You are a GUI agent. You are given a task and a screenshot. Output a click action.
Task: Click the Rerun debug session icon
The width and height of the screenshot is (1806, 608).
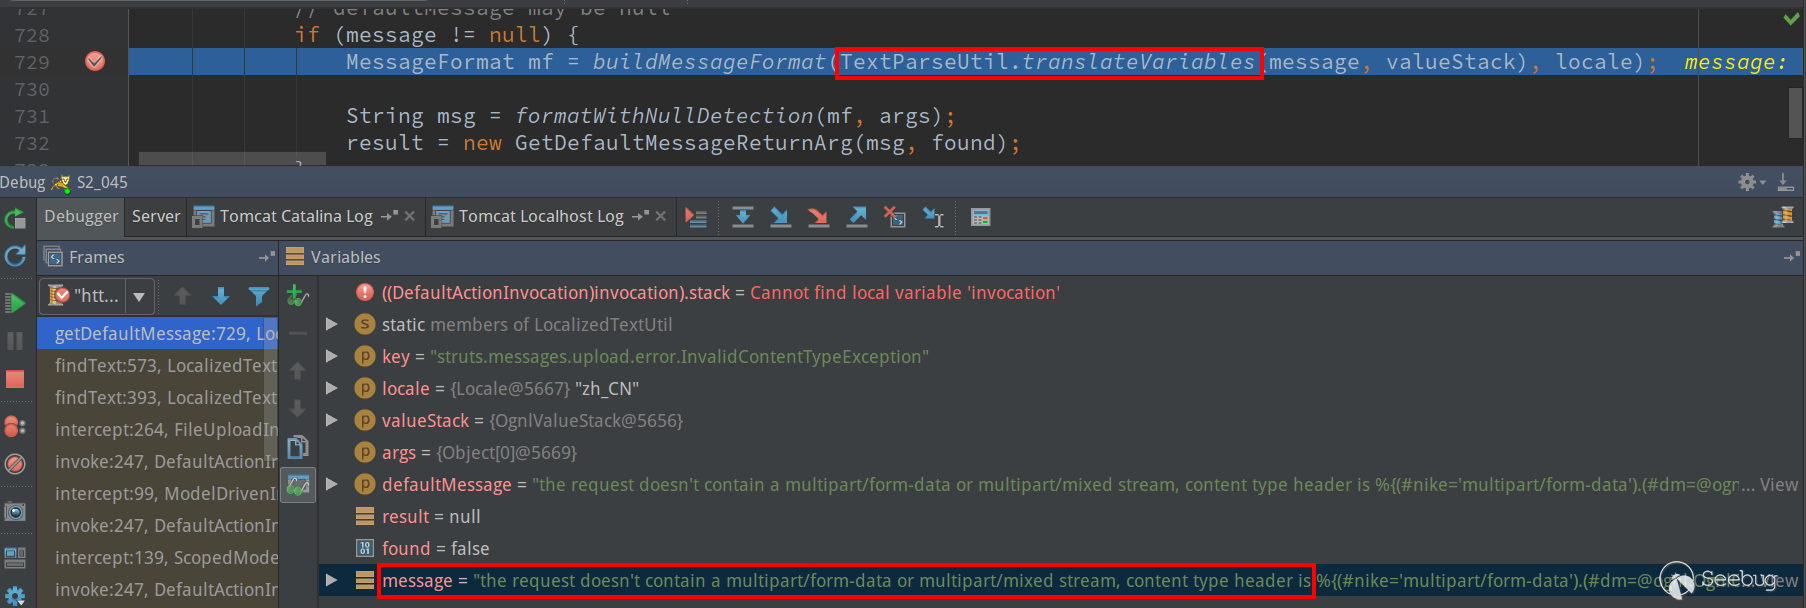click(15, 219)
